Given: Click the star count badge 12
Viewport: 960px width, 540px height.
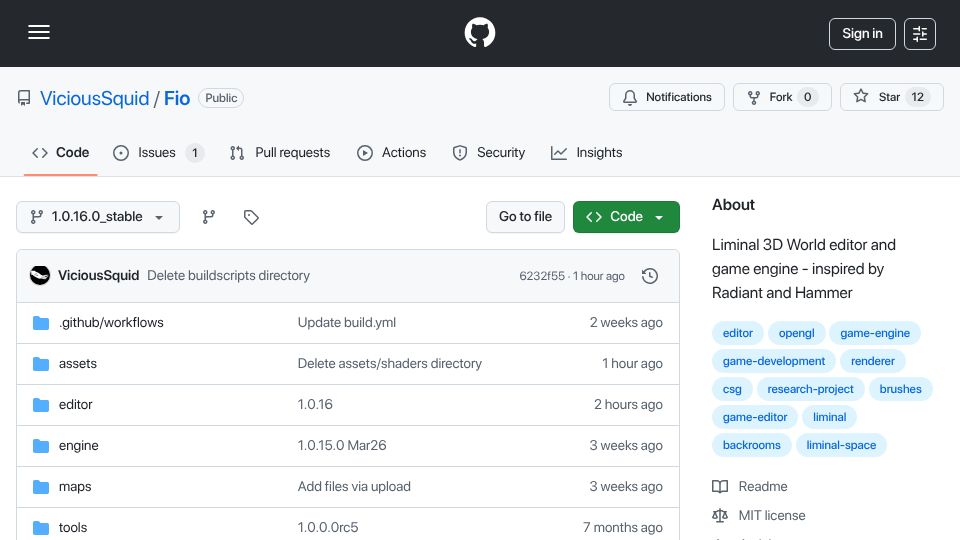Looking at the screenshot, I should tap(917, 97).
